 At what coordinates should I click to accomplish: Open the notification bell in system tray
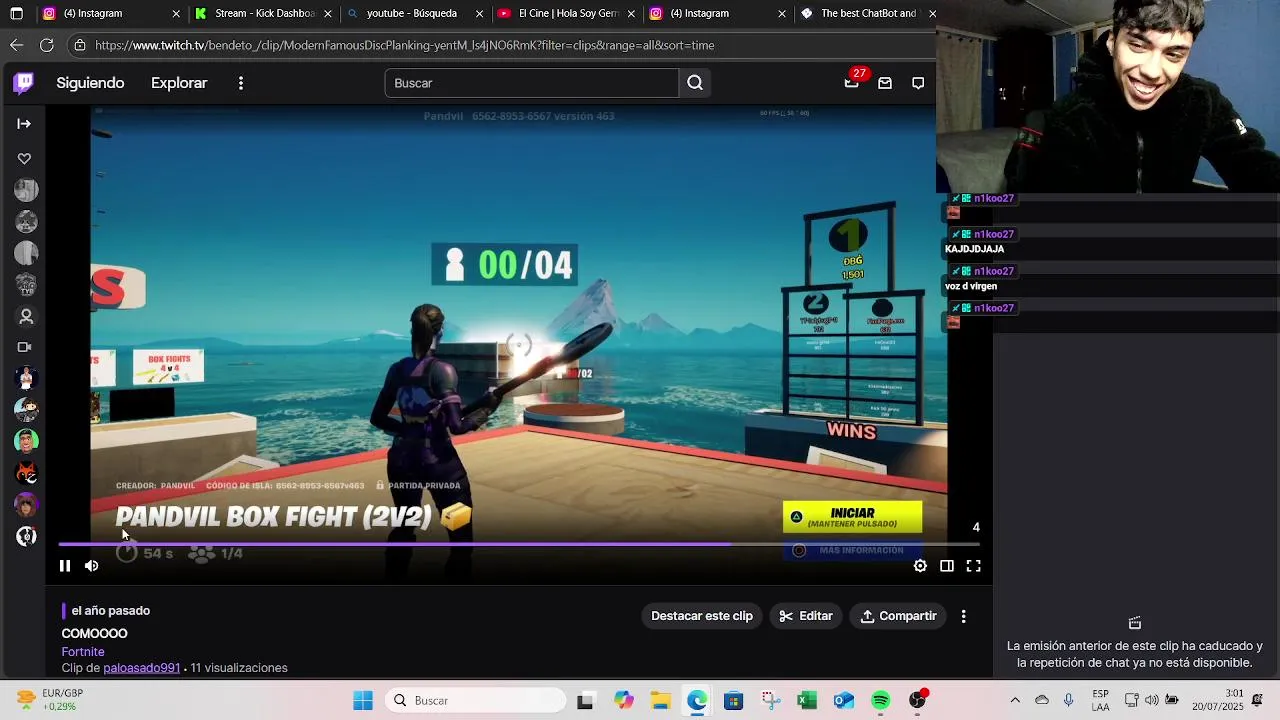pos(1258,701)
